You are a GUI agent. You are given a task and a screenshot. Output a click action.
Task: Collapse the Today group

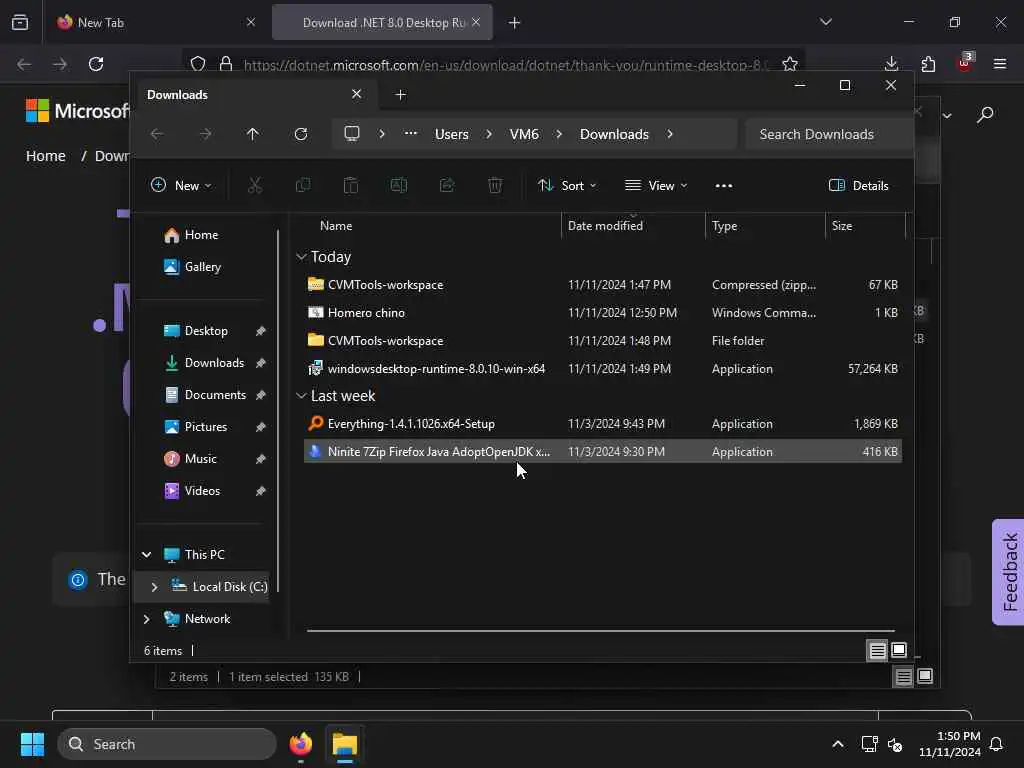click(301, 257)
